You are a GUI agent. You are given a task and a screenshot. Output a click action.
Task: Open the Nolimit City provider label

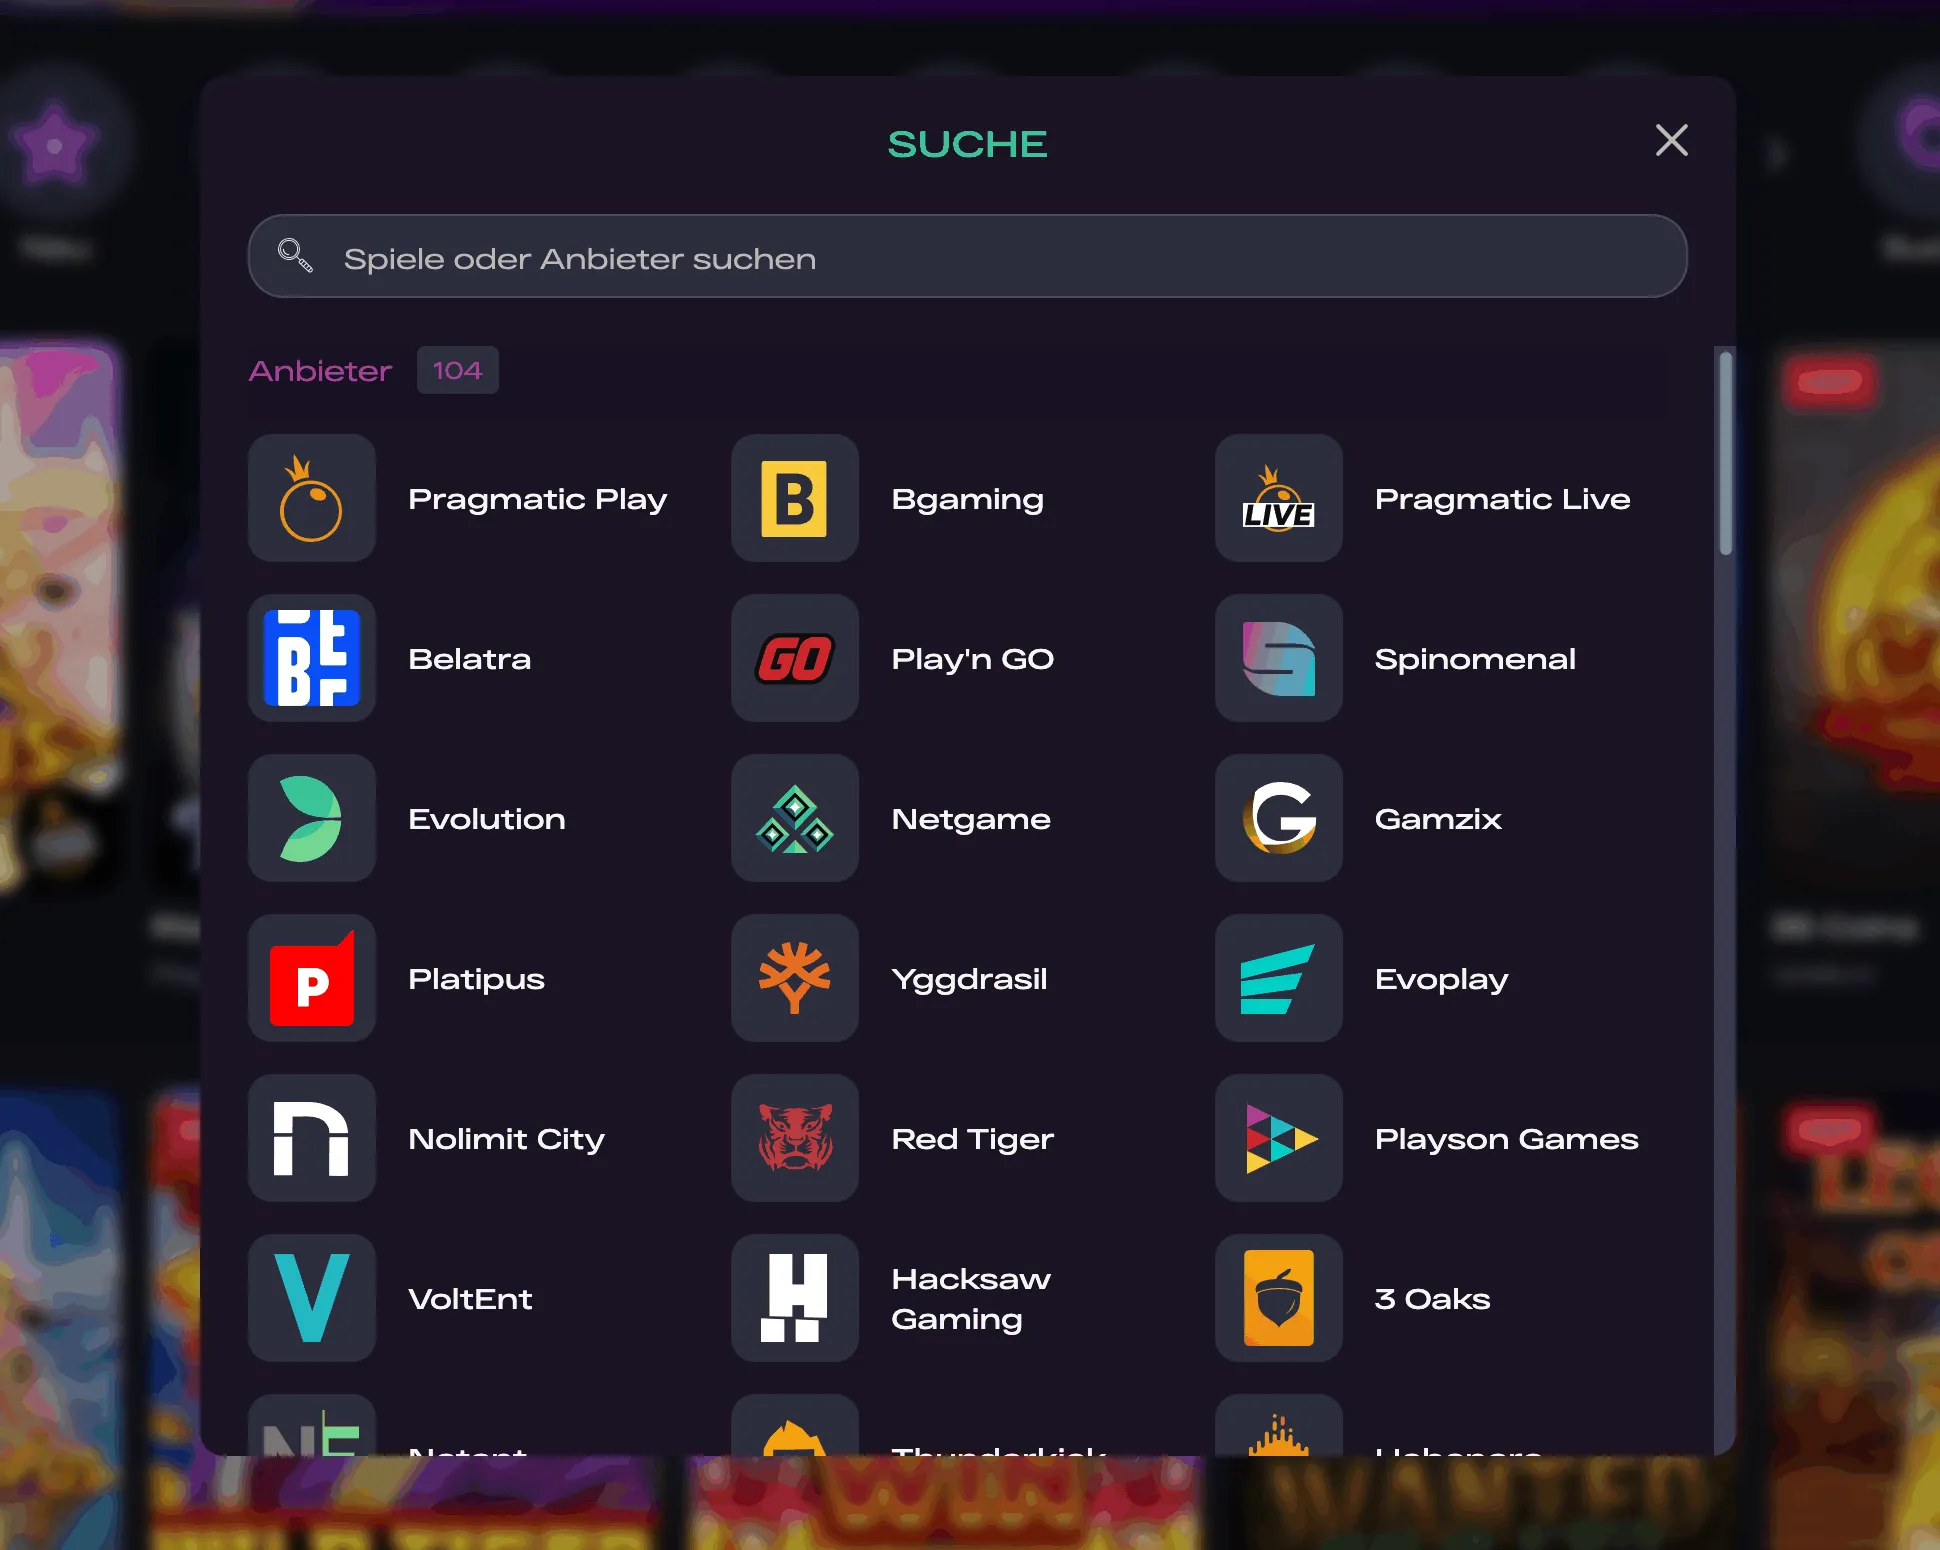pos(506,1139)
